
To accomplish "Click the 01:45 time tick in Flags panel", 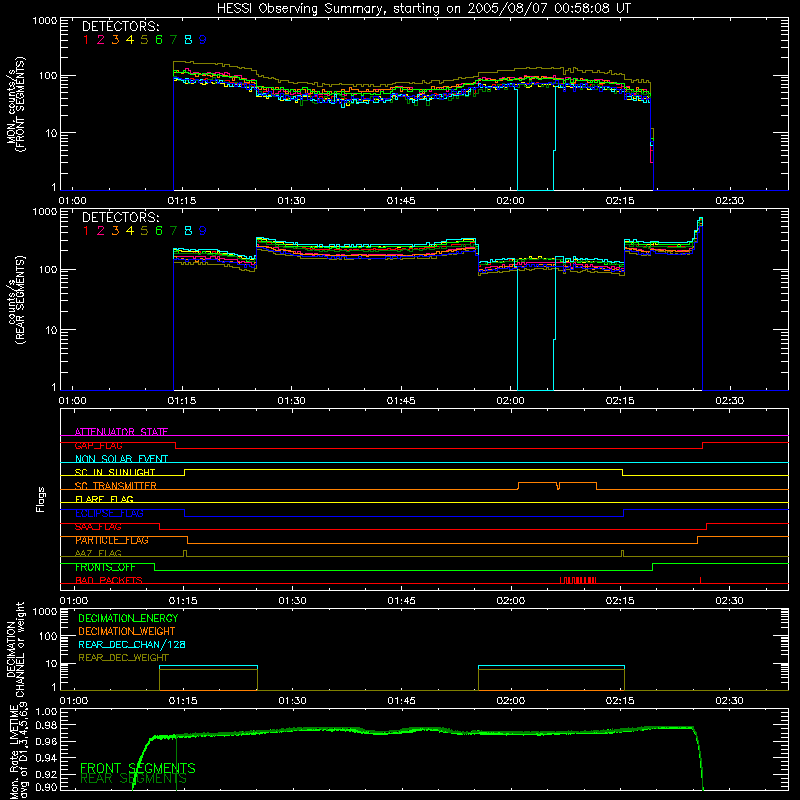I will [401, 601].
